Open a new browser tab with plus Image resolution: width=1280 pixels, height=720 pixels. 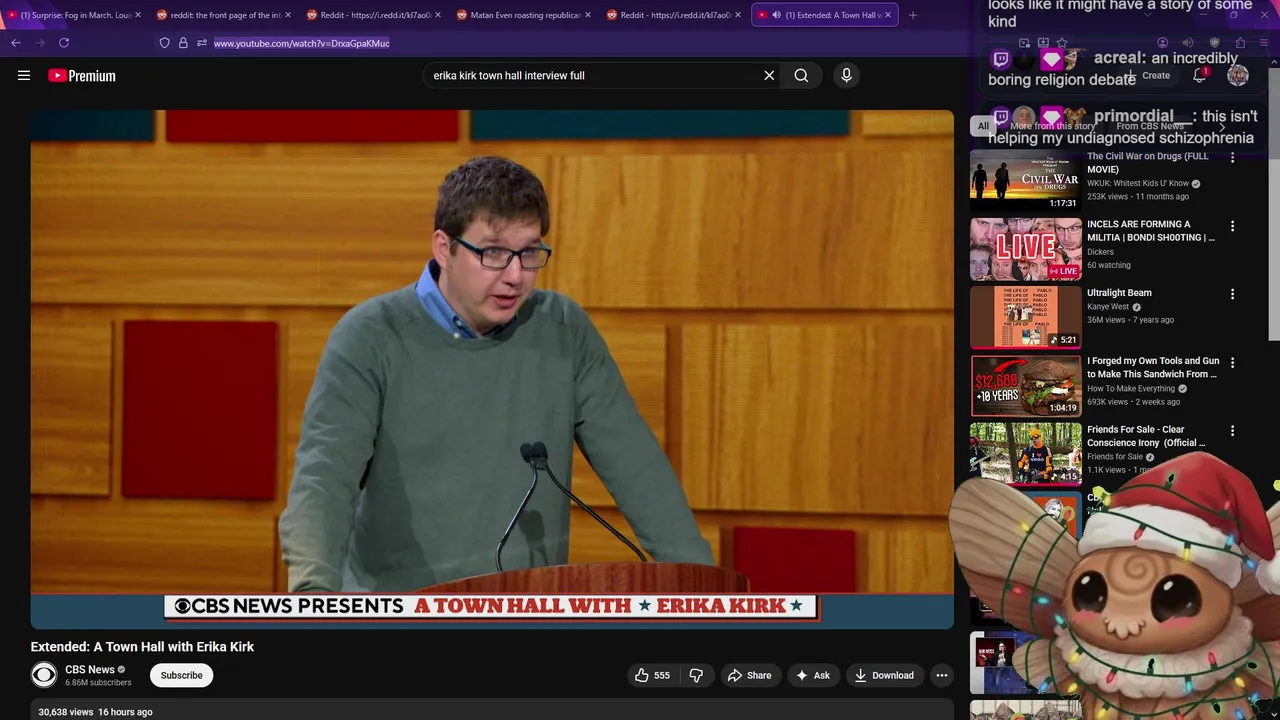(x=912, y=15)
